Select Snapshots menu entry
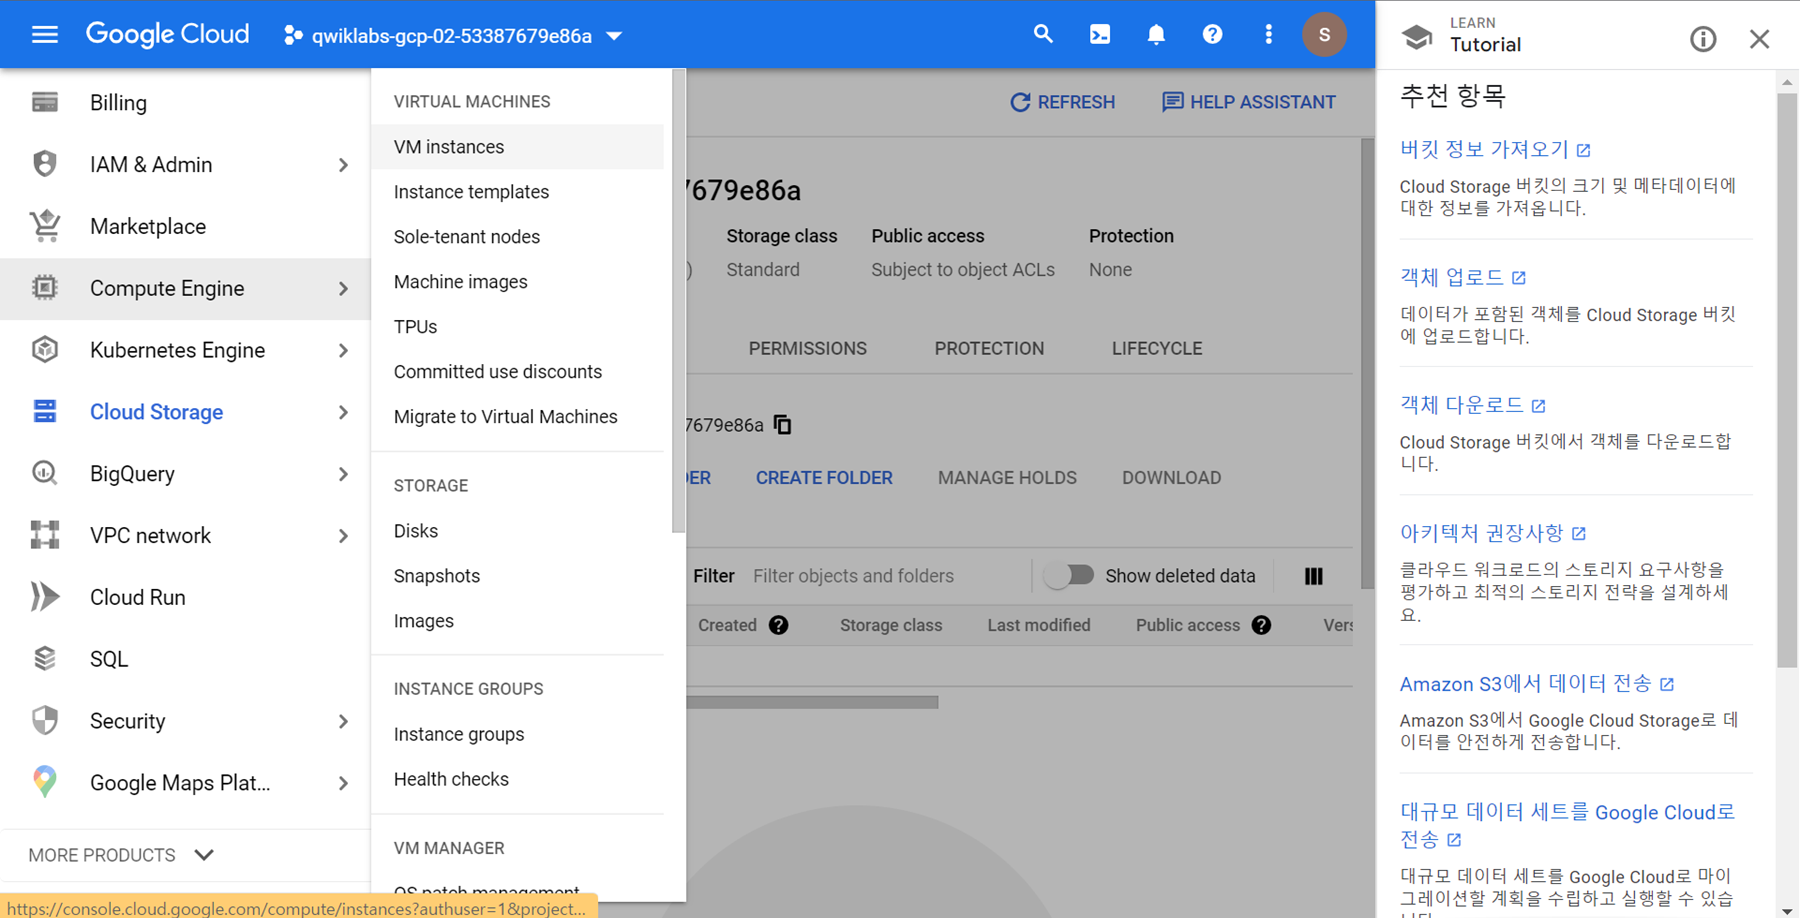Viewport: 1800px width, 918px height. pyautogui.click(x=517, y=576)
